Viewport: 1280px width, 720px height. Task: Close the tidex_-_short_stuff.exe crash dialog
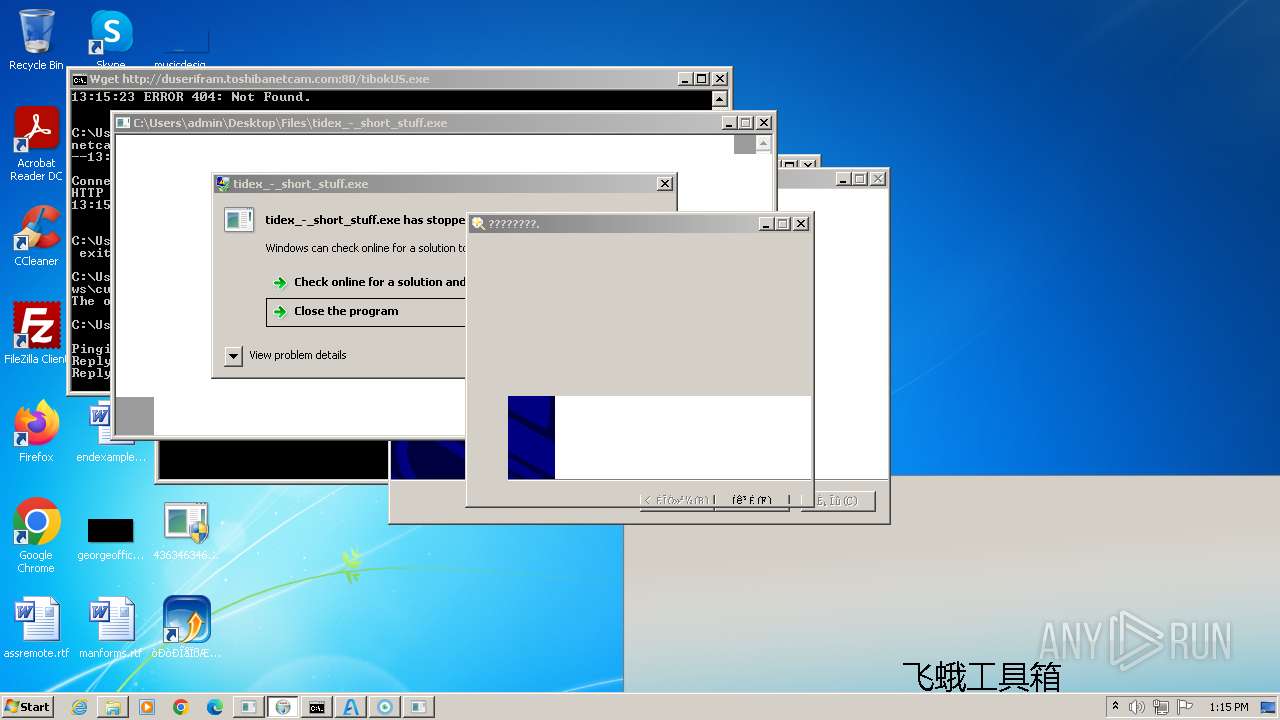[x=664, y=184]
